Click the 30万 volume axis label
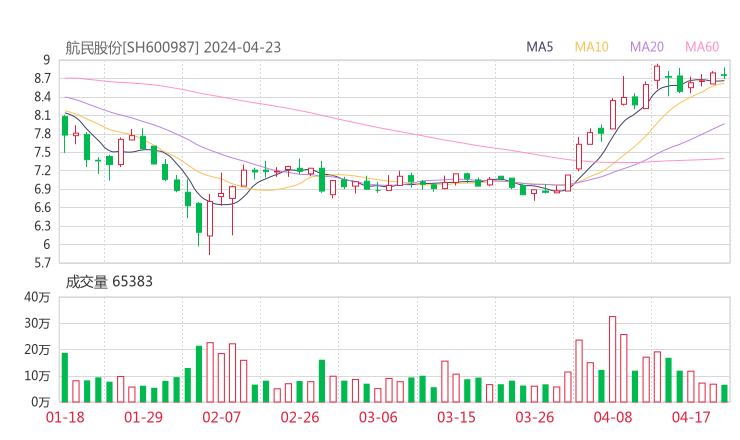The image size is (740, 440). (37, 323)
